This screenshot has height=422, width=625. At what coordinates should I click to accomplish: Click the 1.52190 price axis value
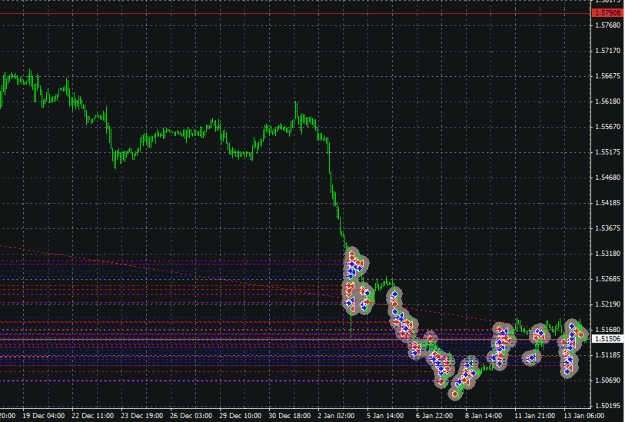[608, 304]
